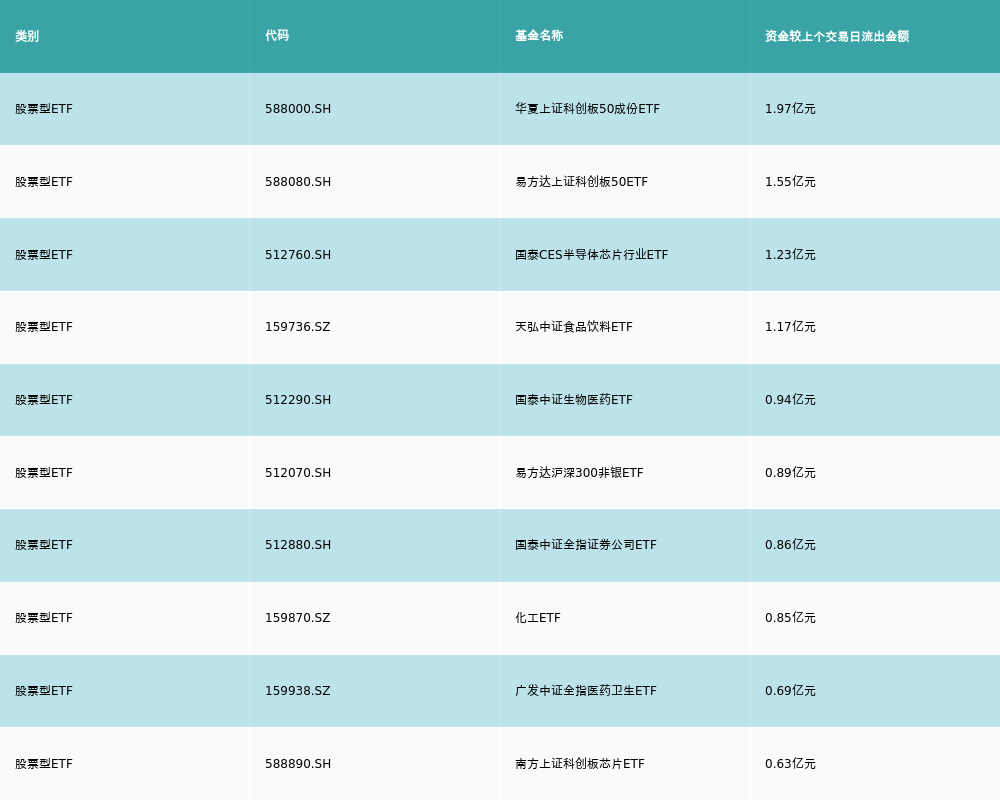This screenshot has height=800, width=1000.
Task: Click the 代码 column header
Action: point(277,36)
